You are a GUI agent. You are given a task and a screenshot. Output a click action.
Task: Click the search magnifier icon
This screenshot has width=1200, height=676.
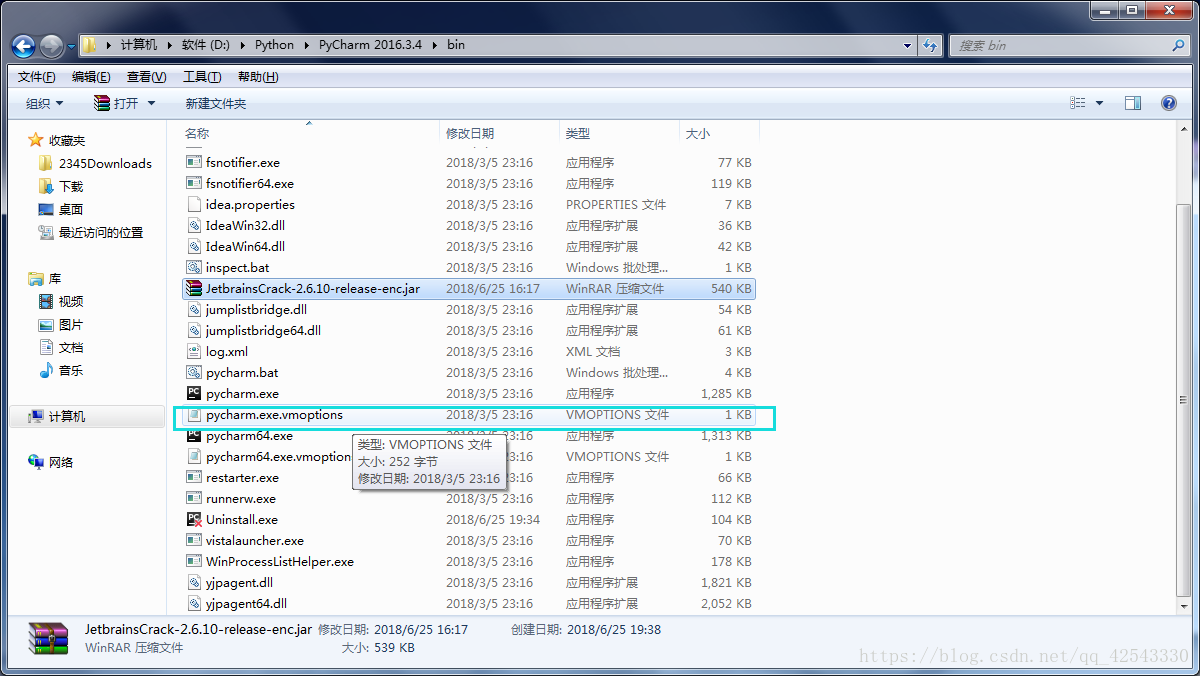[1179, 45]
